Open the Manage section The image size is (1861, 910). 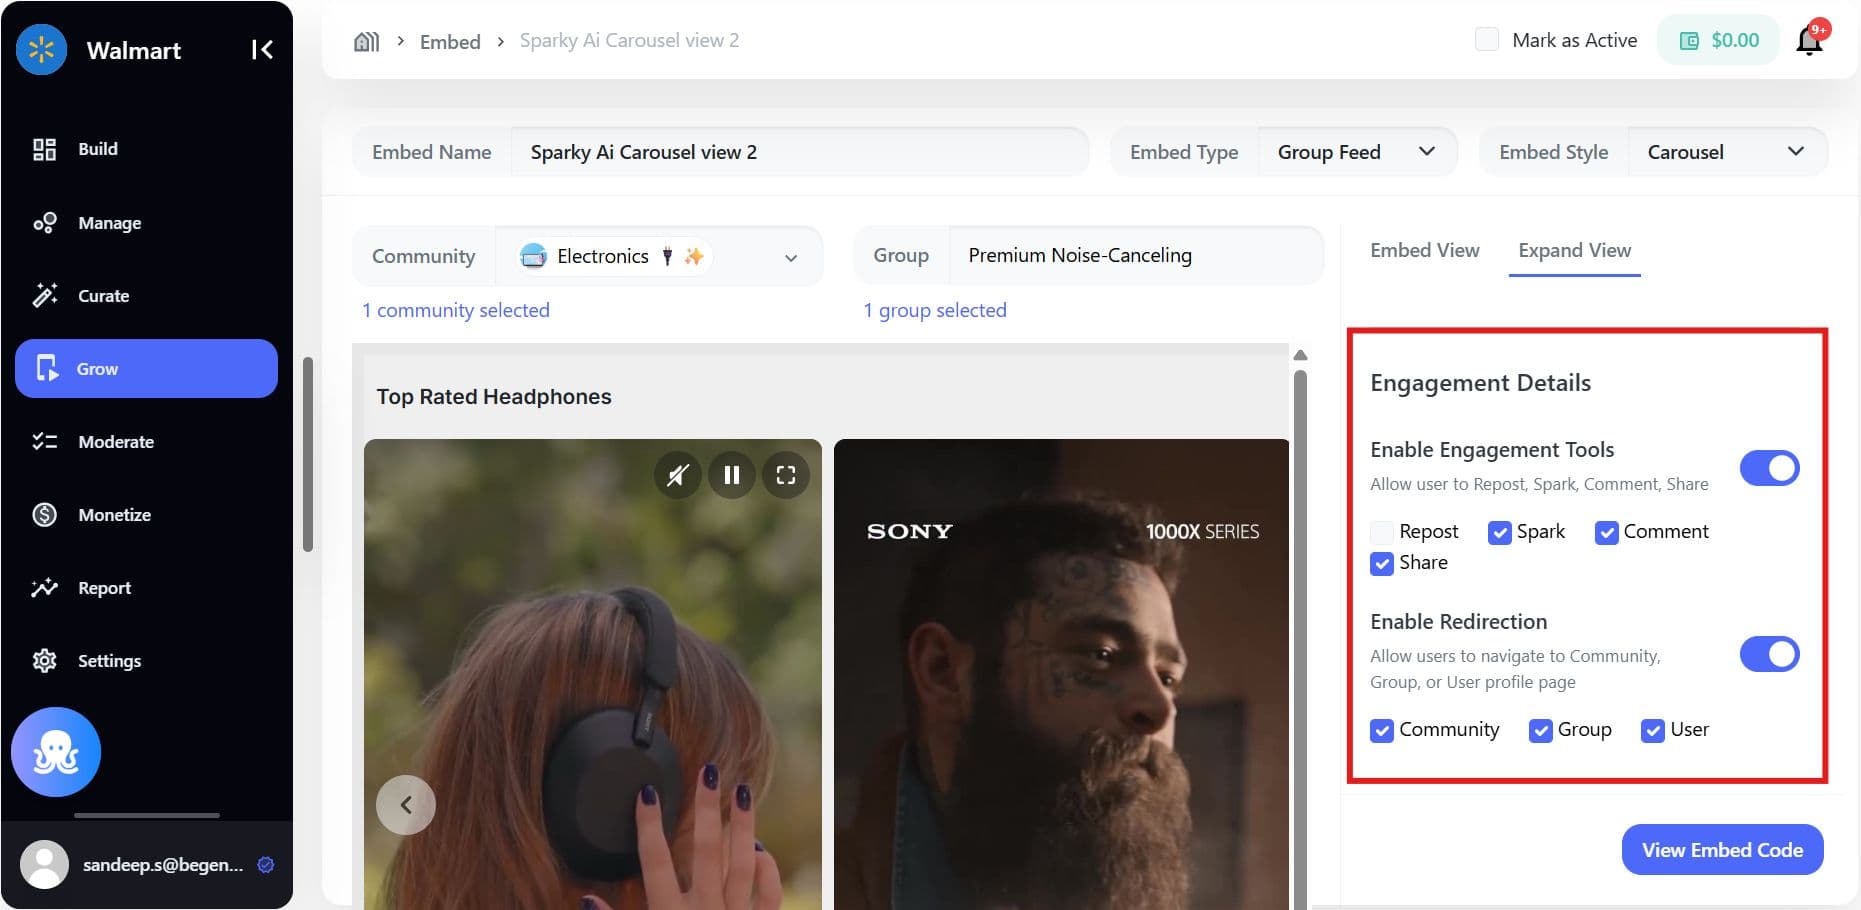click(146, 222)
